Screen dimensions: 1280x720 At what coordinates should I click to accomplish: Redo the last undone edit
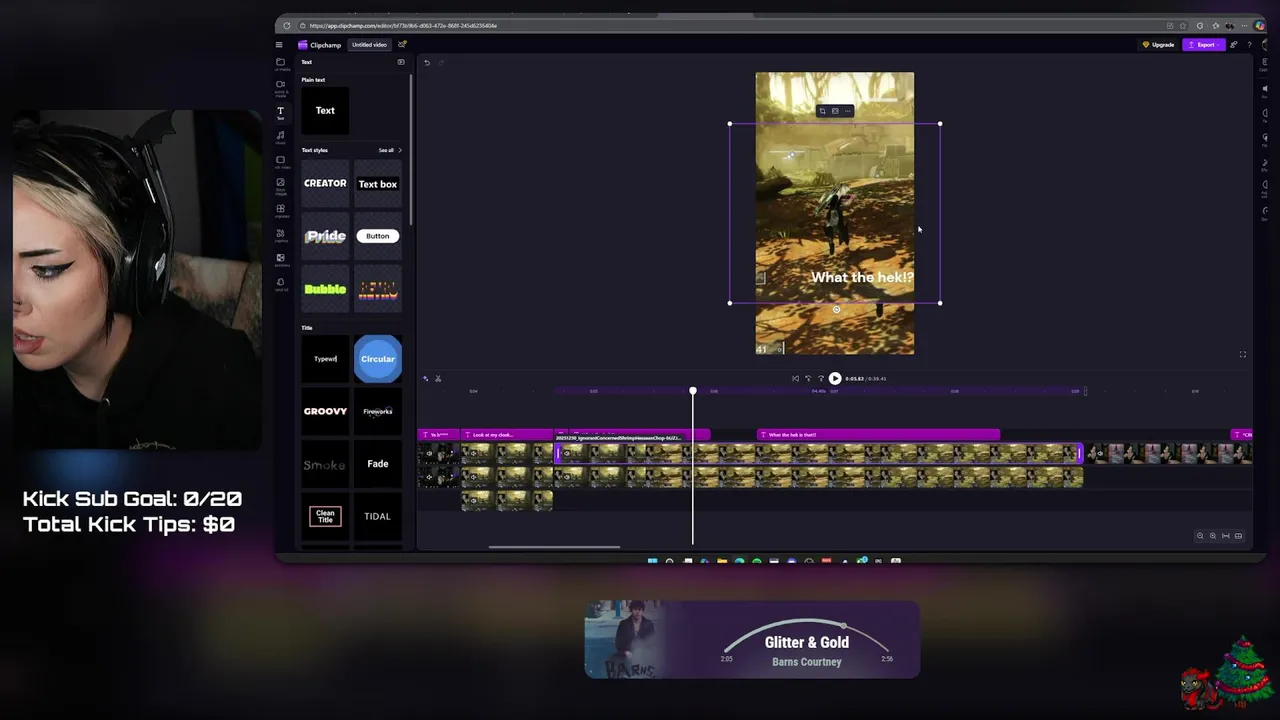(441, 63)
